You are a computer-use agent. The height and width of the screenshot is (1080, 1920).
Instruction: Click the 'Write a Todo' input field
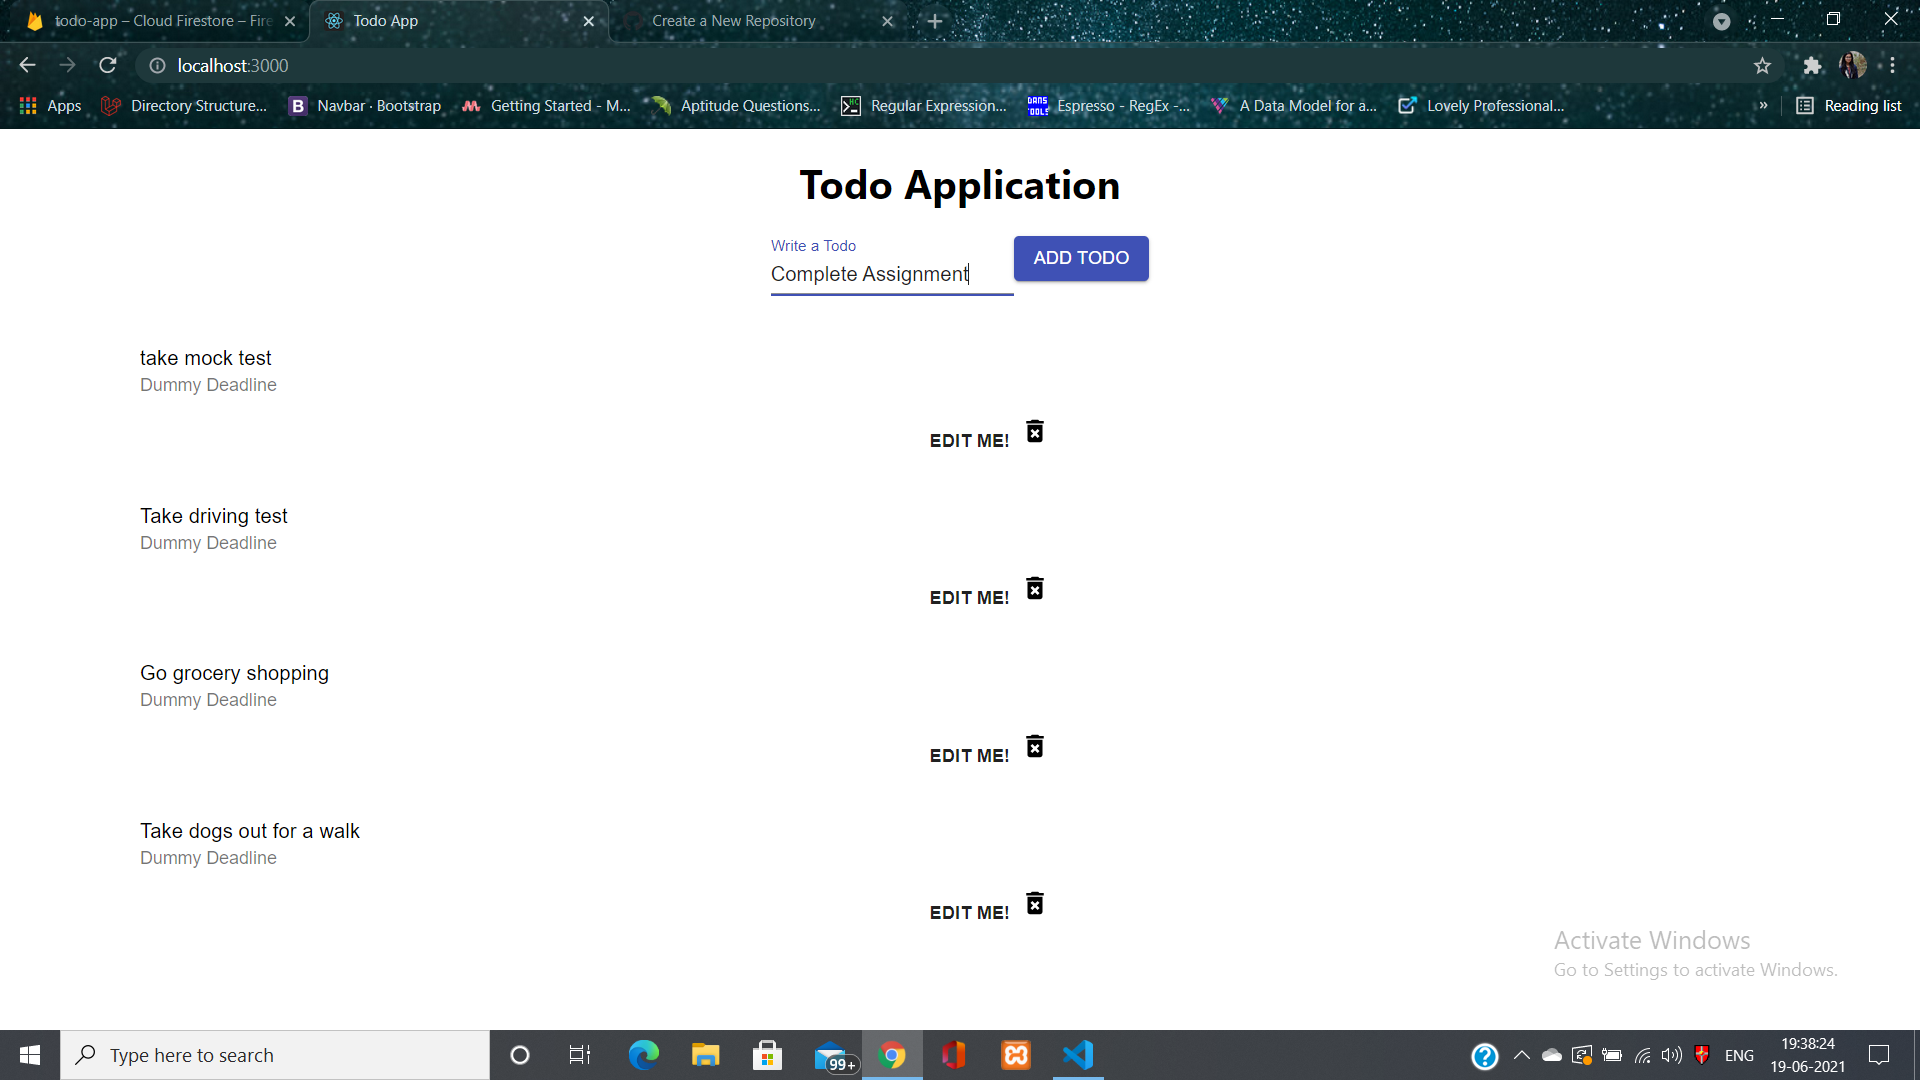pos(891,273)
